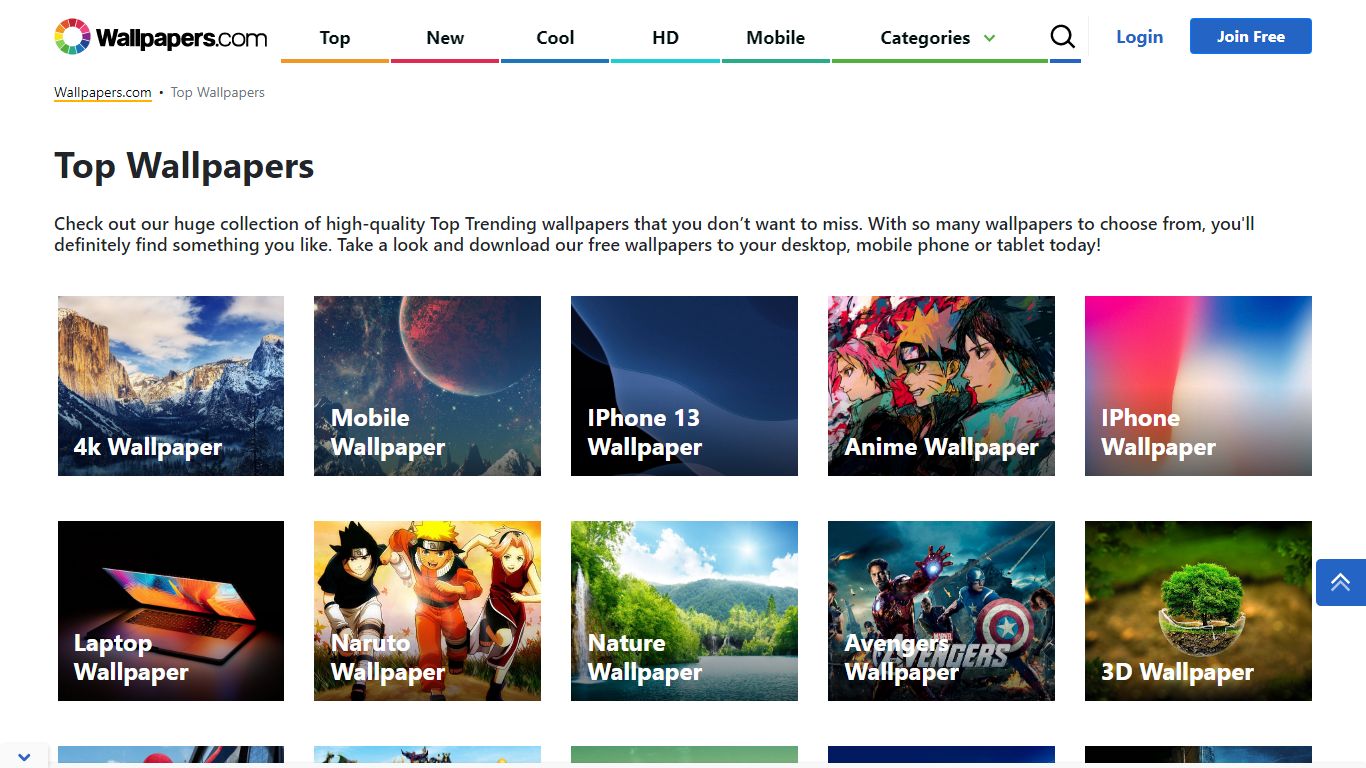Switch to the Mobile menu item
Screen dimensions: 1366x768
(775, 38)
